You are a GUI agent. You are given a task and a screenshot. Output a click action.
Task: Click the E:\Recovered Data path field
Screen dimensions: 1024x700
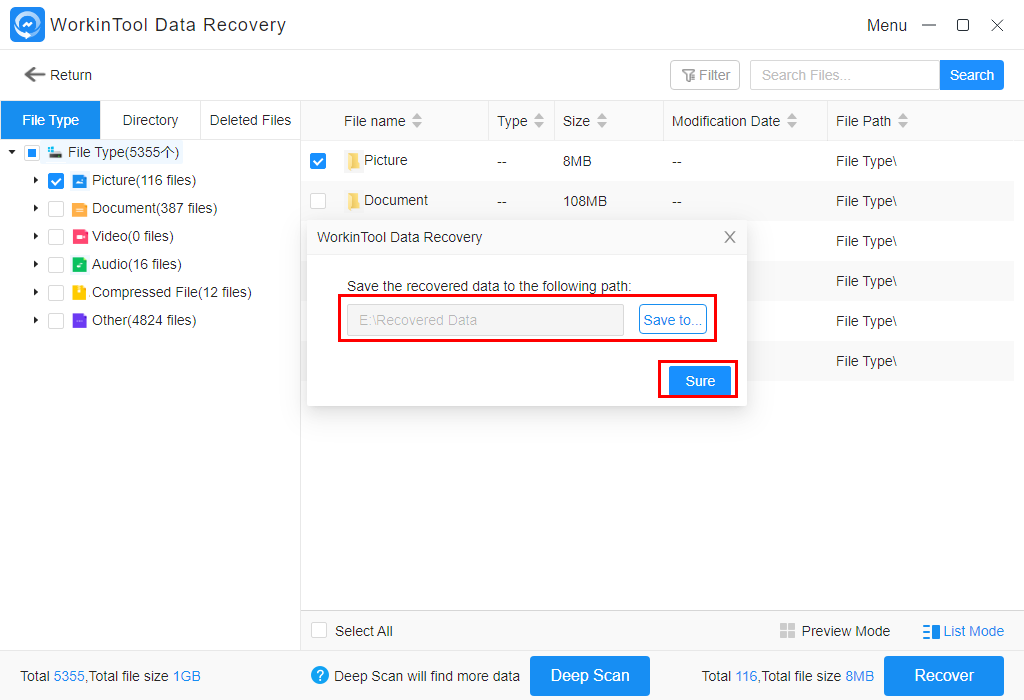pos(485,320)
